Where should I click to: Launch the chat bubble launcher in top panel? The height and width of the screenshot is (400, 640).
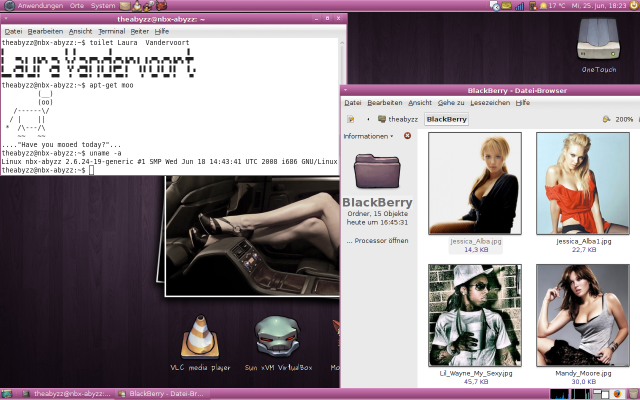pyautogui.click(x=149, y=6)
